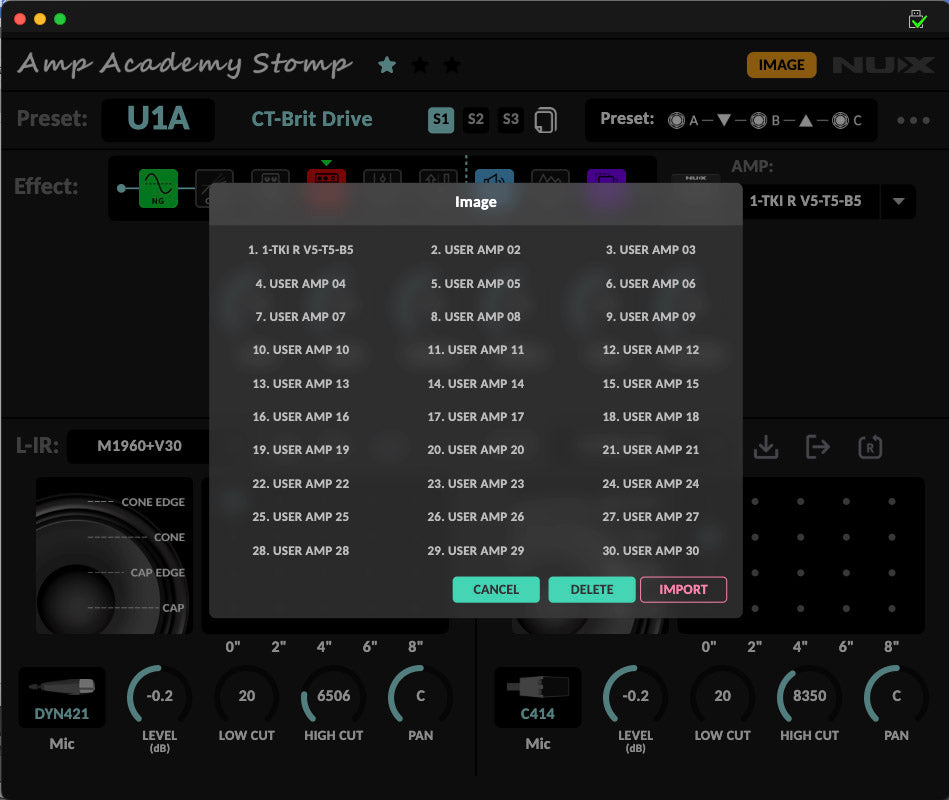The height and width of the screenshot is (800, 949).
Task: Adjust the HIGH CUT knob set to 6506
Action: pyautogui.click(x=332, y=697)
